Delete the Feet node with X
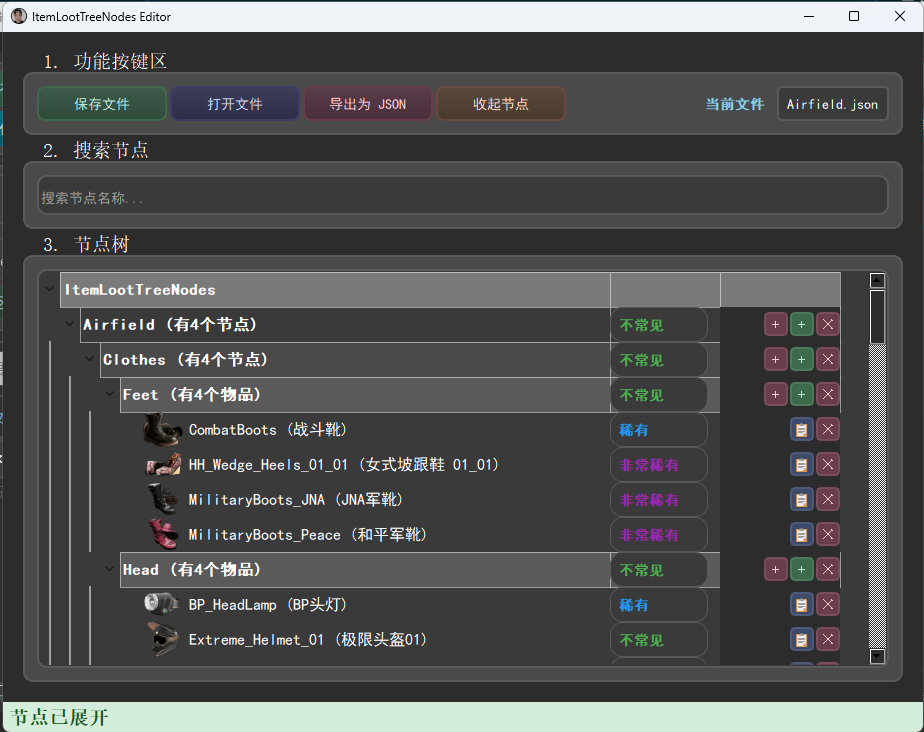924x732 pixels. [x=827, y=394]
